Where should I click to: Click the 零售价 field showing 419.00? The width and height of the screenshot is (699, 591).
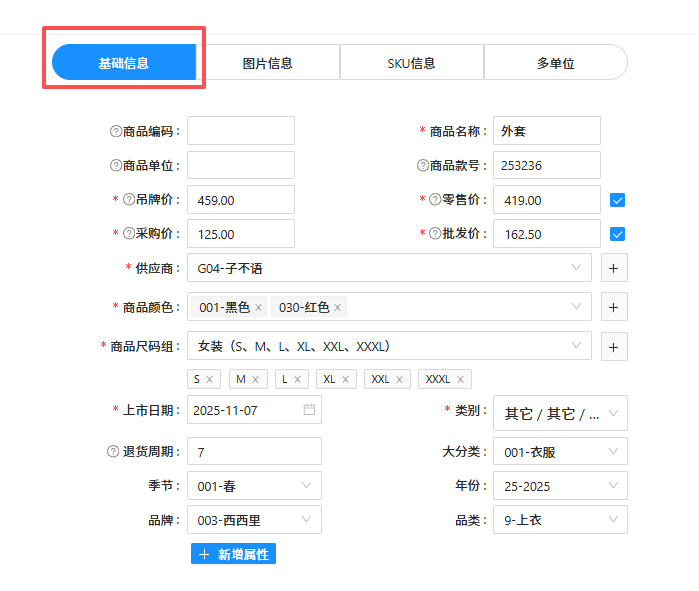547,200
